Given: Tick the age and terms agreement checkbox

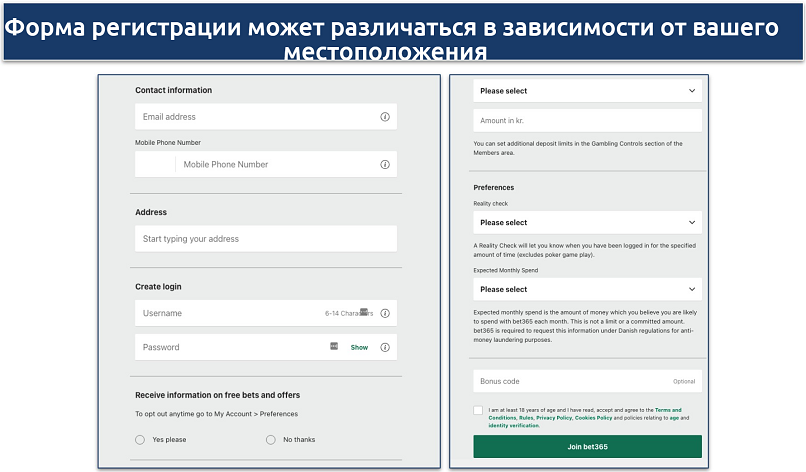Looking at the screenshot, I should click(x=479, y=410).
